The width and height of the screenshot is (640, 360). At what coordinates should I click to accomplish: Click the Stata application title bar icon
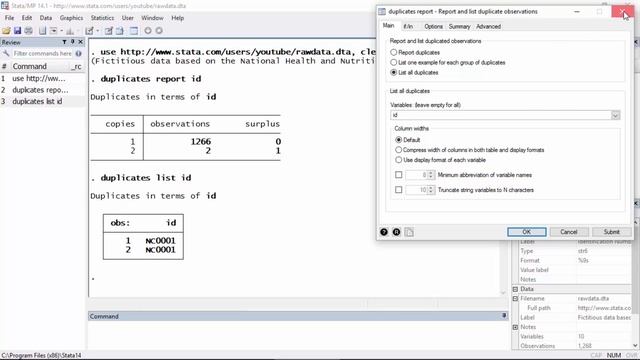point(4,6)
